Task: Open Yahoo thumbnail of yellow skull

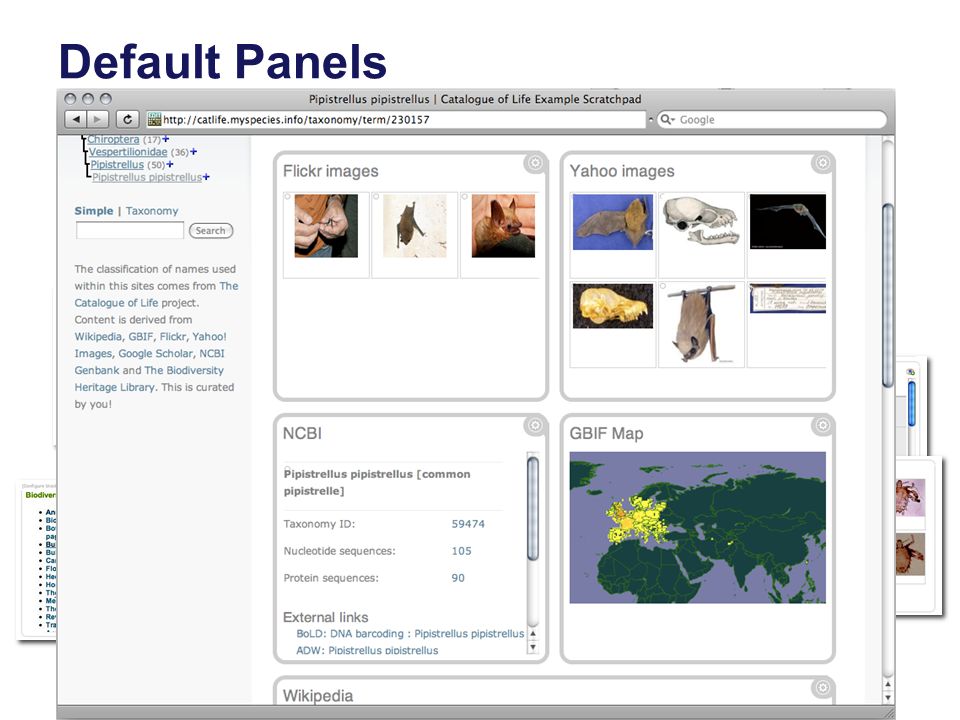Action: tap(613, 306)
